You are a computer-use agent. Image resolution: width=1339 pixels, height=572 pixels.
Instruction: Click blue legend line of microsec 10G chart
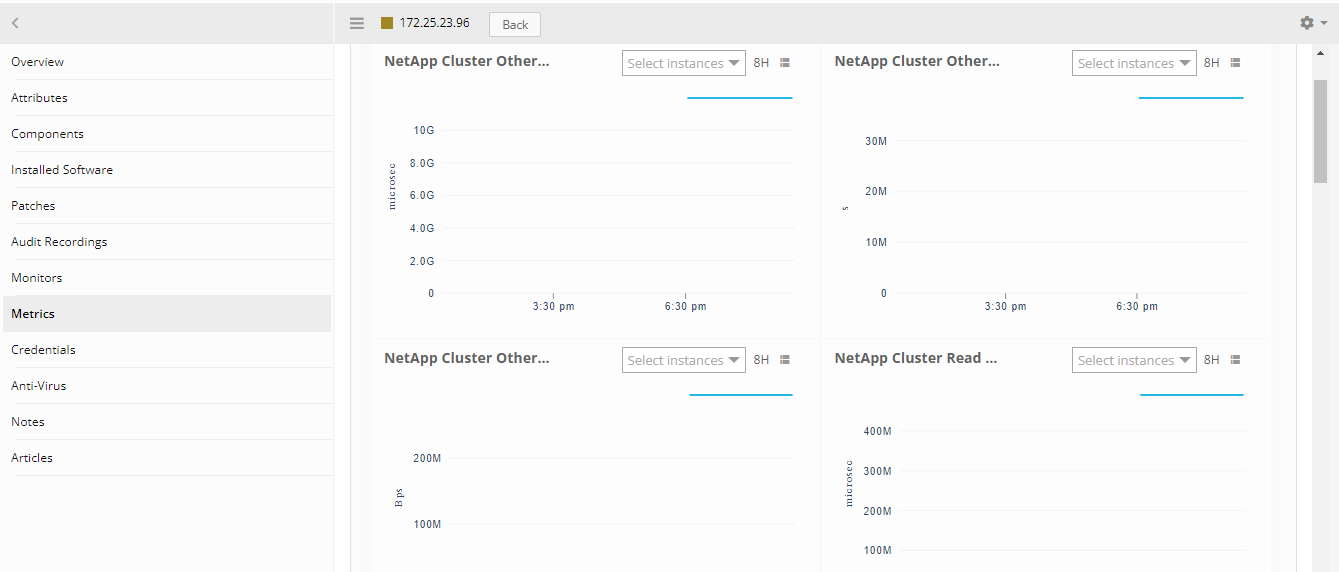tap(740, 98)
